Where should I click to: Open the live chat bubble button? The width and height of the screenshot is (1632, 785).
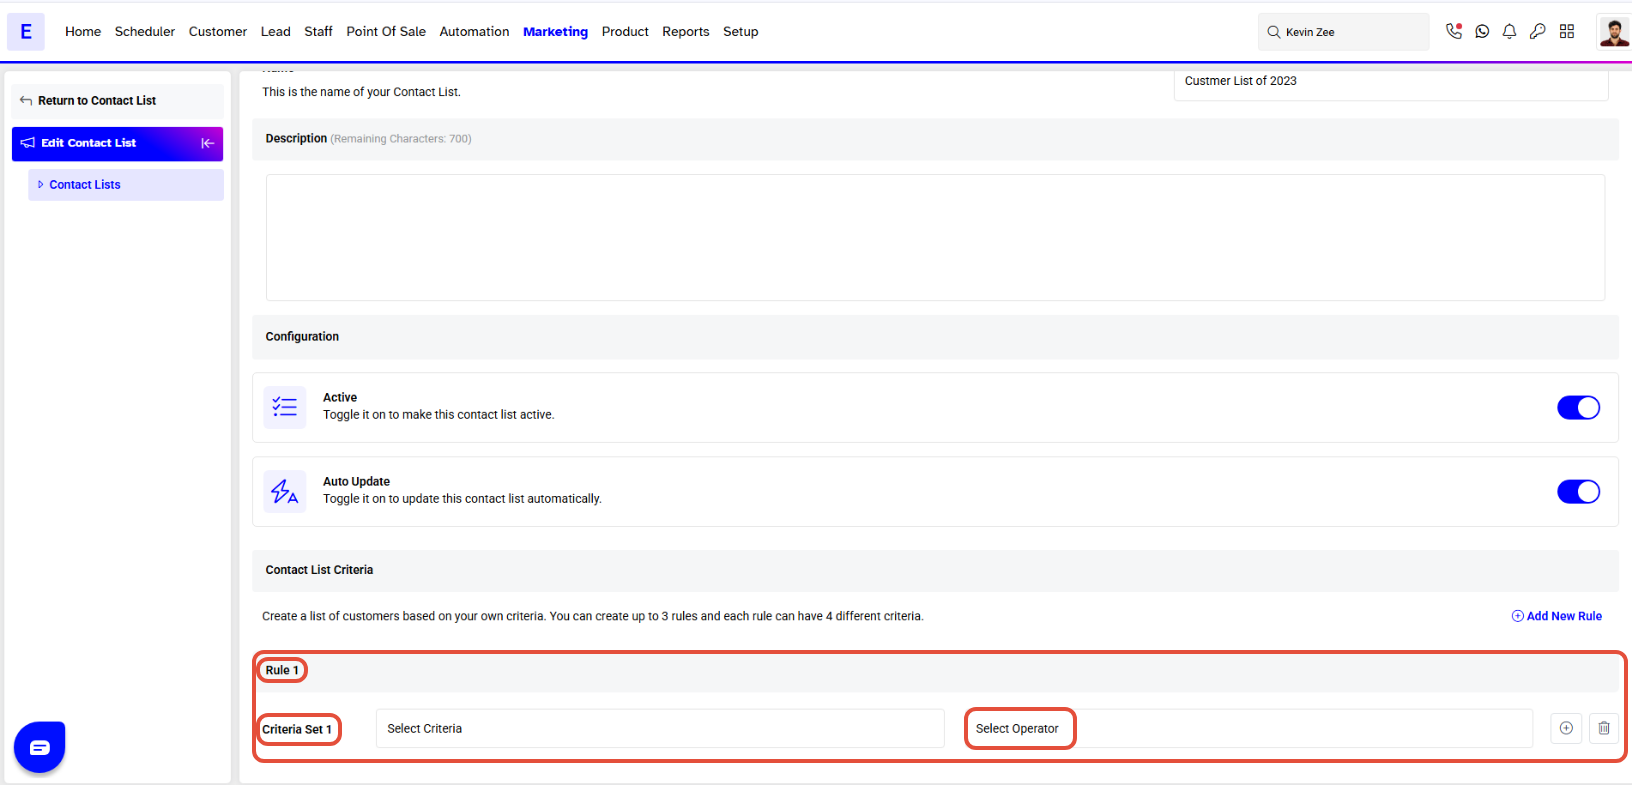coord(40,747)
